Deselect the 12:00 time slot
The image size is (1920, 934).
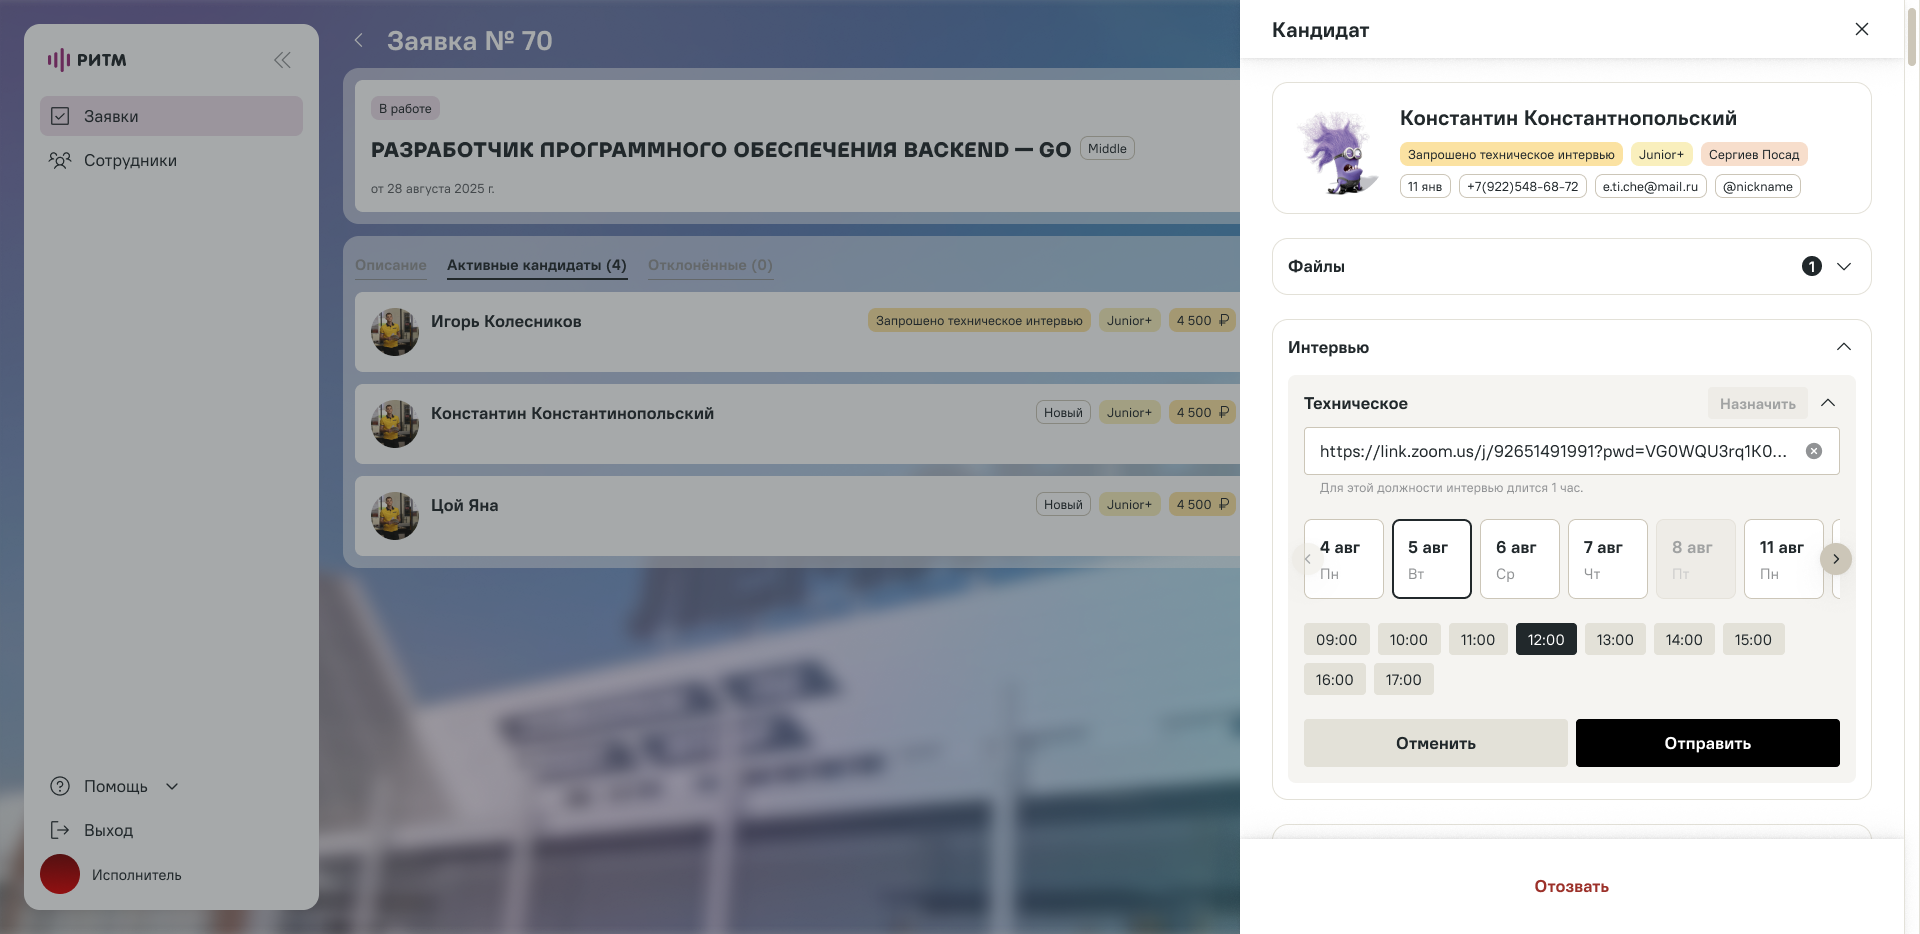click(x=1546, y=639)
